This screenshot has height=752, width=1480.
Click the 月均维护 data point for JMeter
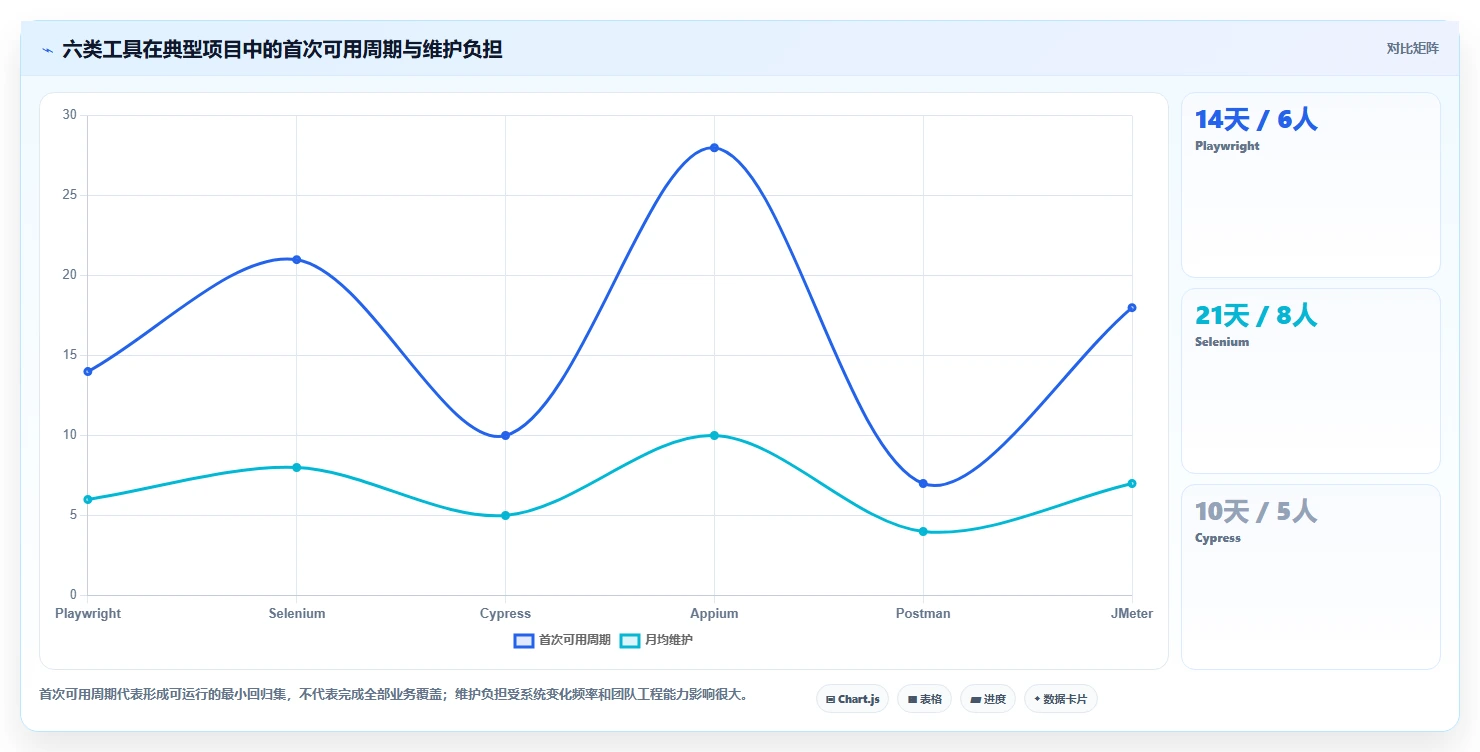(1132, 483)
